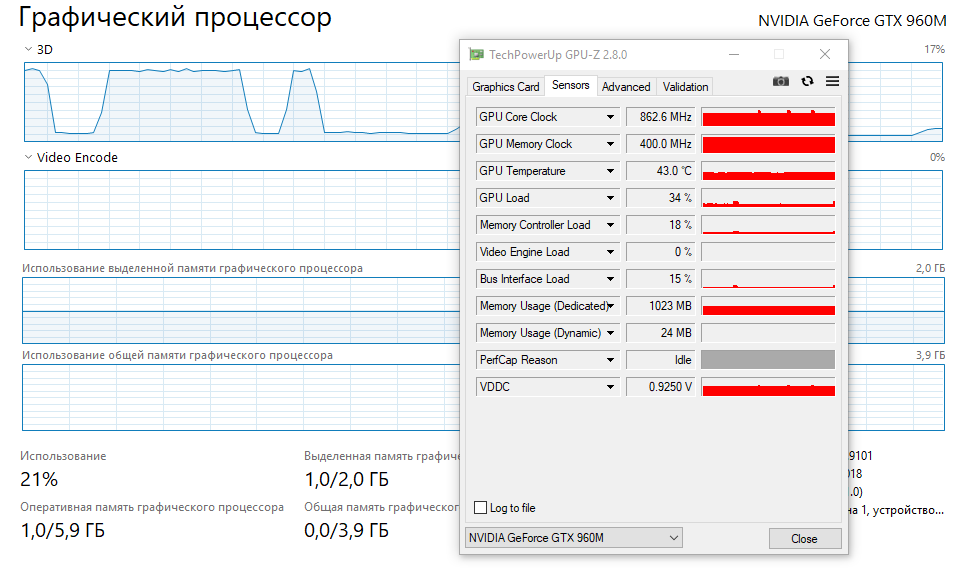Select the Sensors tab
Image resolution: width=958 pixels, height=585 pixels.
coord(571,85)
